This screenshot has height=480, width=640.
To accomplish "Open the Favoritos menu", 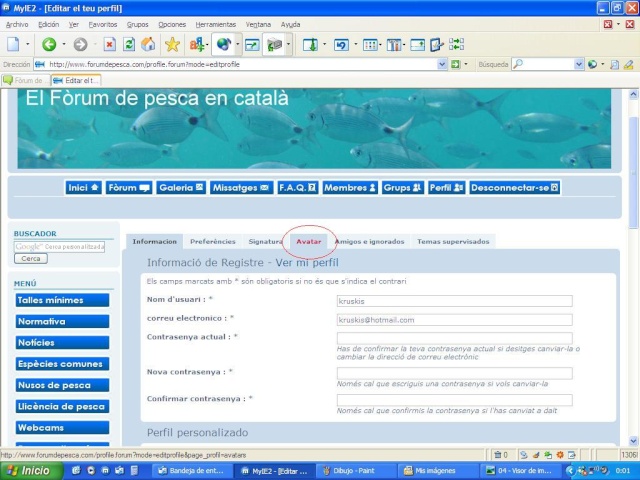I will pos(103,24).
